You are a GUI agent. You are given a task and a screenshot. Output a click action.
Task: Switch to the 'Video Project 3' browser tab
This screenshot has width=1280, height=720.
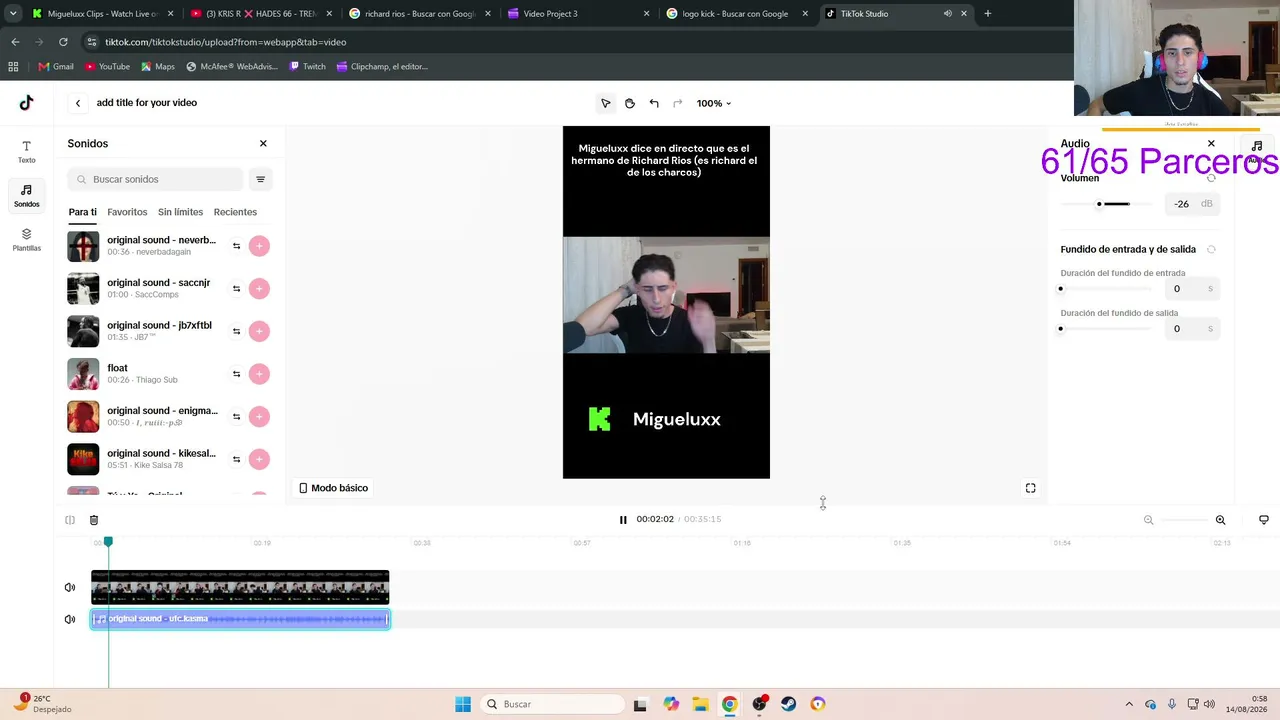click(579, 14)
